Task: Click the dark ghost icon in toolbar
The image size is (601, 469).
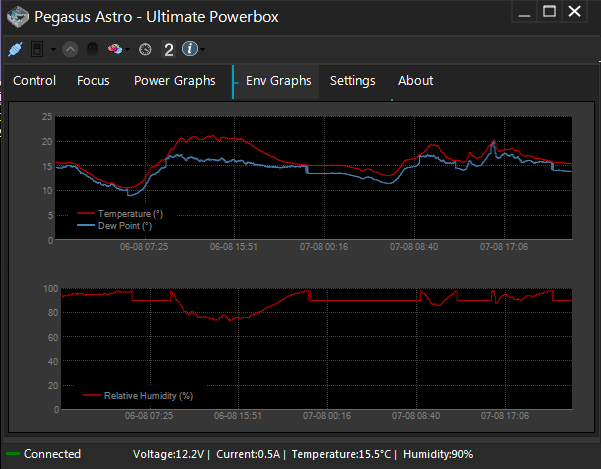Action: click(x=92, y=49)
